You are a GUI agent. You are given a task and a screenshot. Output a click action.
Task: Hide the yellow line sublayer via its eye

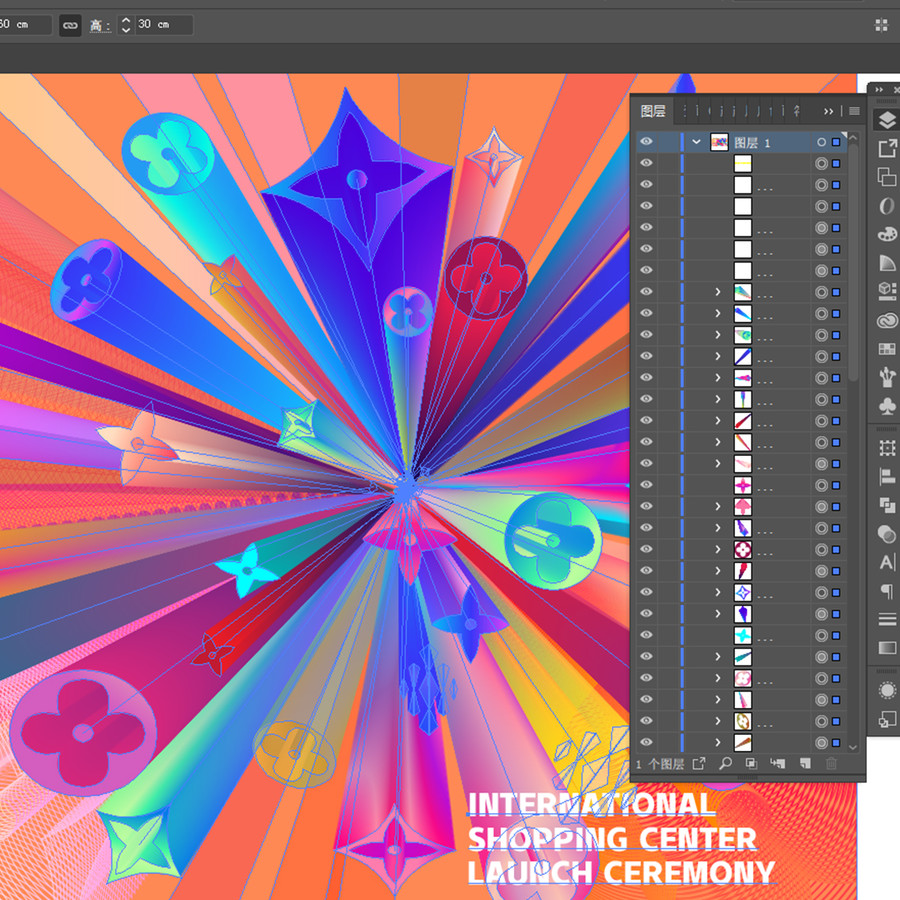(646, 163)
